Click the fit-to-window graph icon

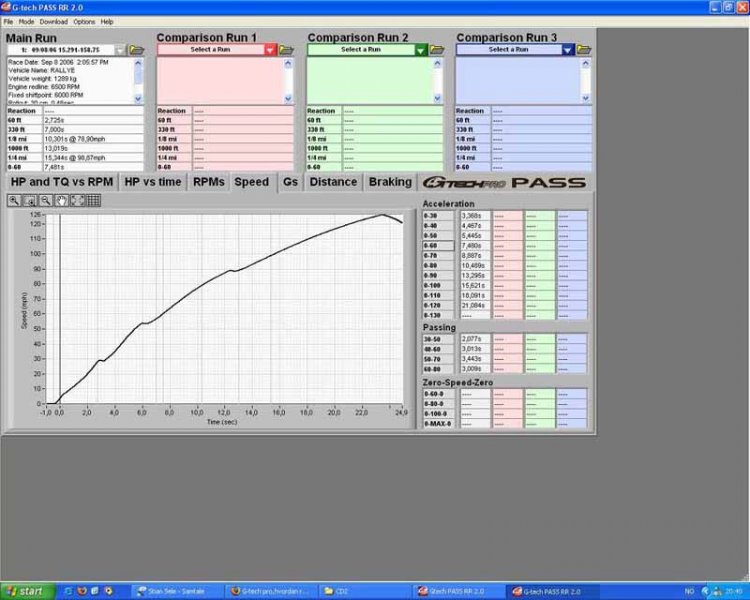point(77,201)
